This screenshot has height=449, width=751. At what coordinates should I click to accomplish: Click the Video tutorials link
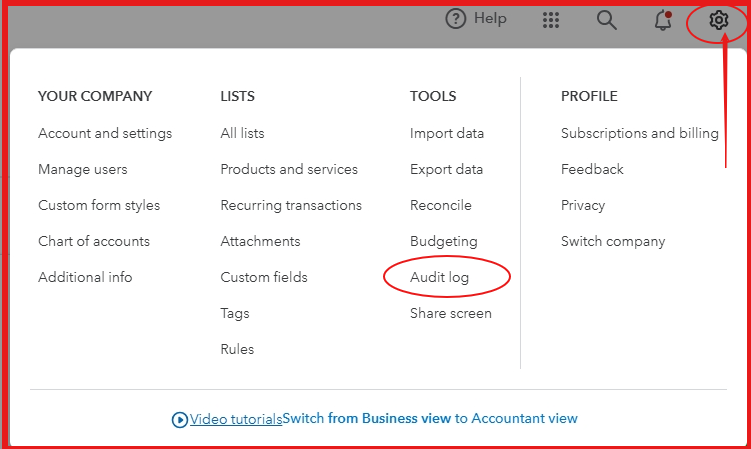pyautogui.click(x=236, y=419)
